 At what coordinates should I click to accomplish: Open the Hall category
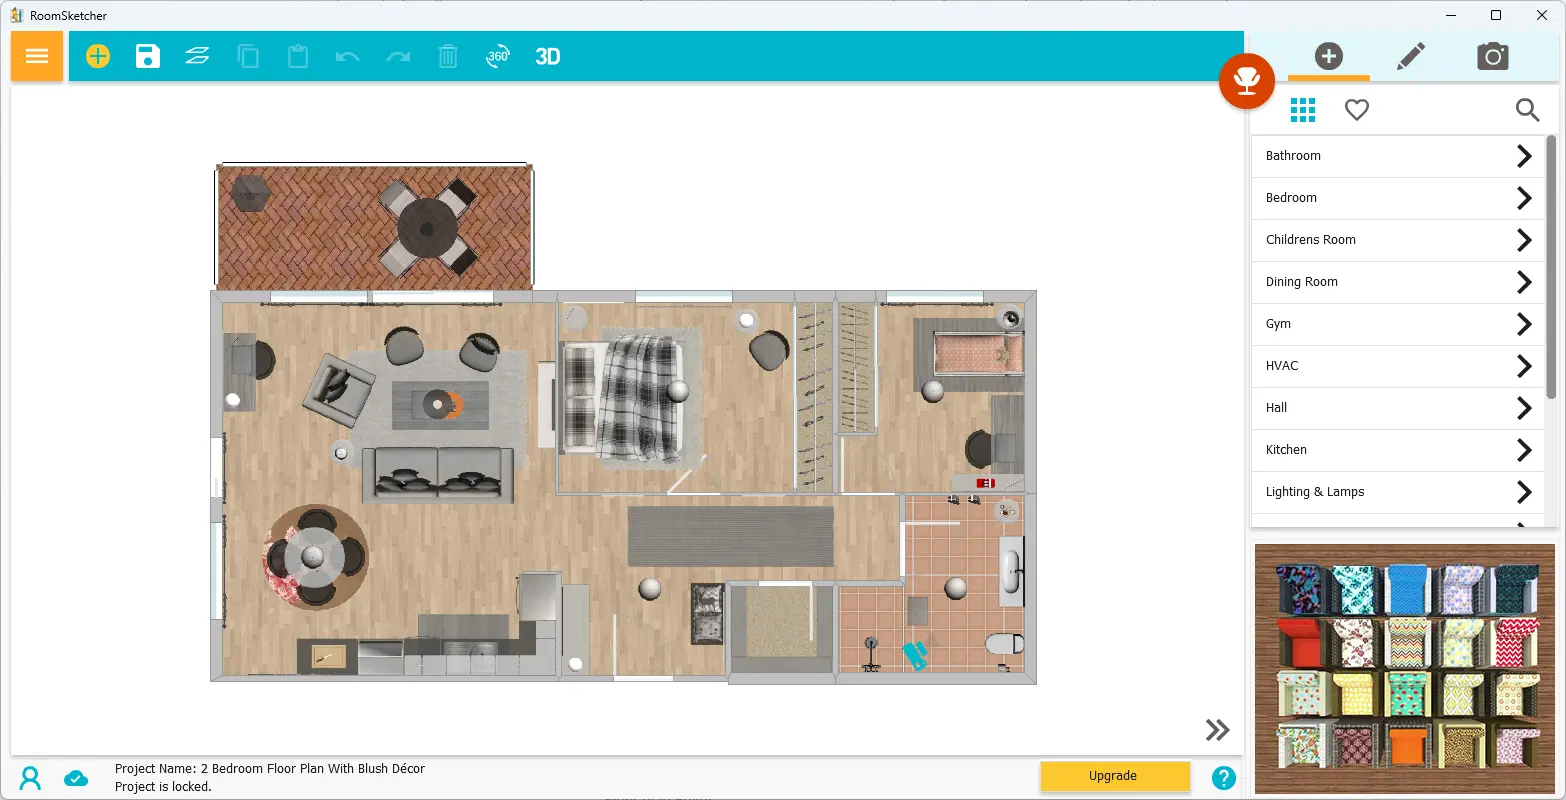click(x=1398, y=408)
